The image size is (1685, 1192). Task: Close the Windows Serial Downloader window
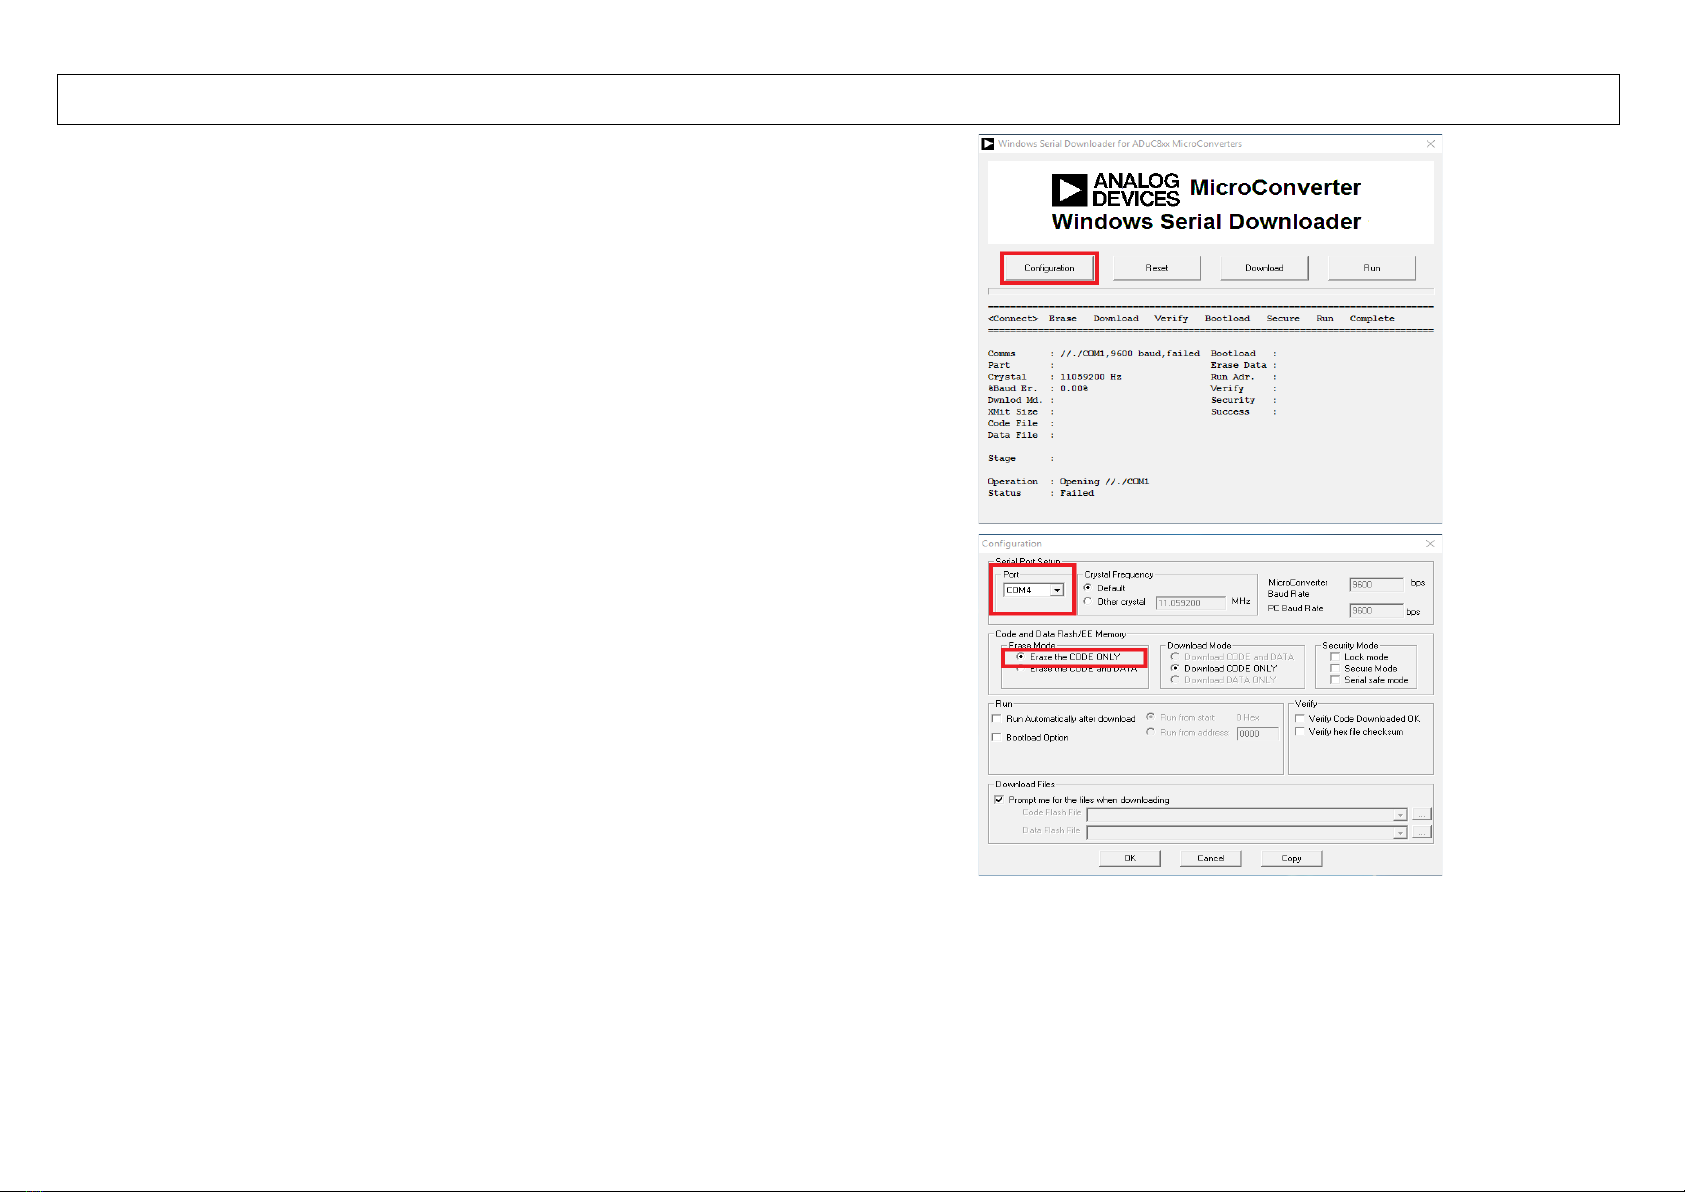coord(1431,144)
